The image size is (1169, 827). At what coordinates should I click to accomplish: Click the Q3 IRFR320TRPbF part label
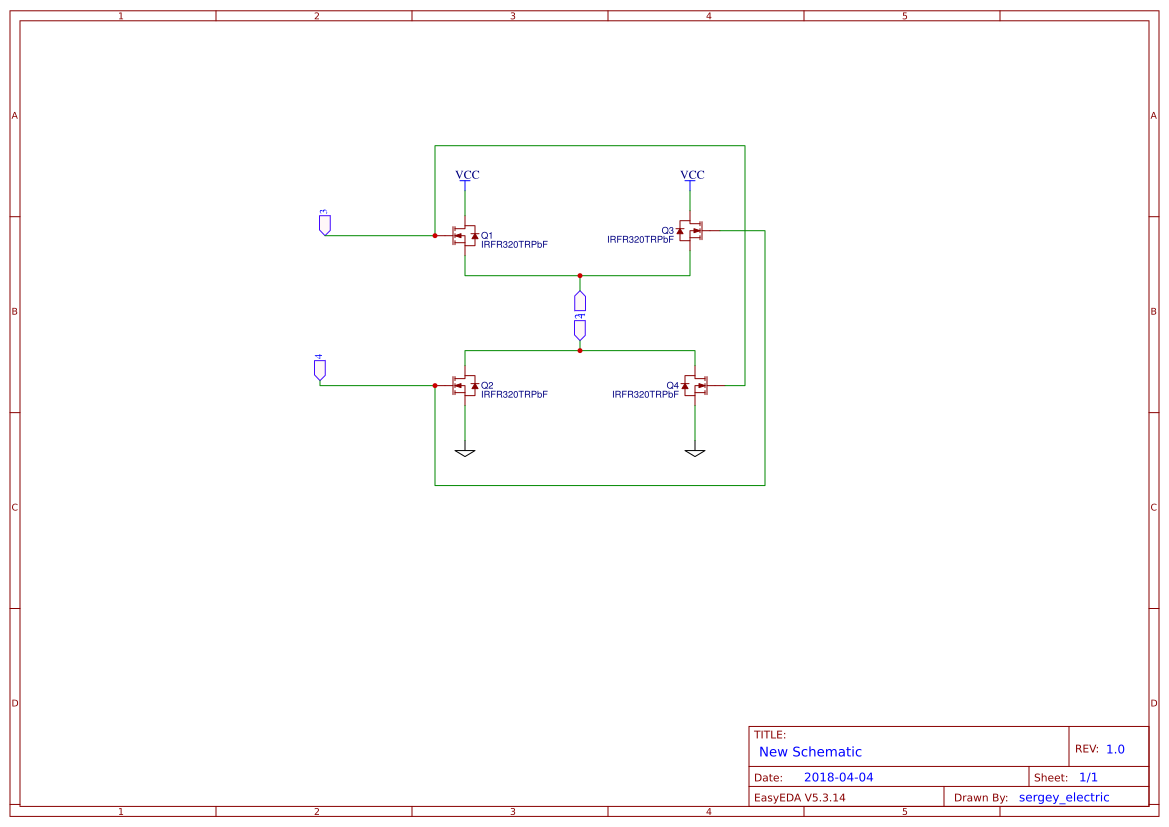640,239
